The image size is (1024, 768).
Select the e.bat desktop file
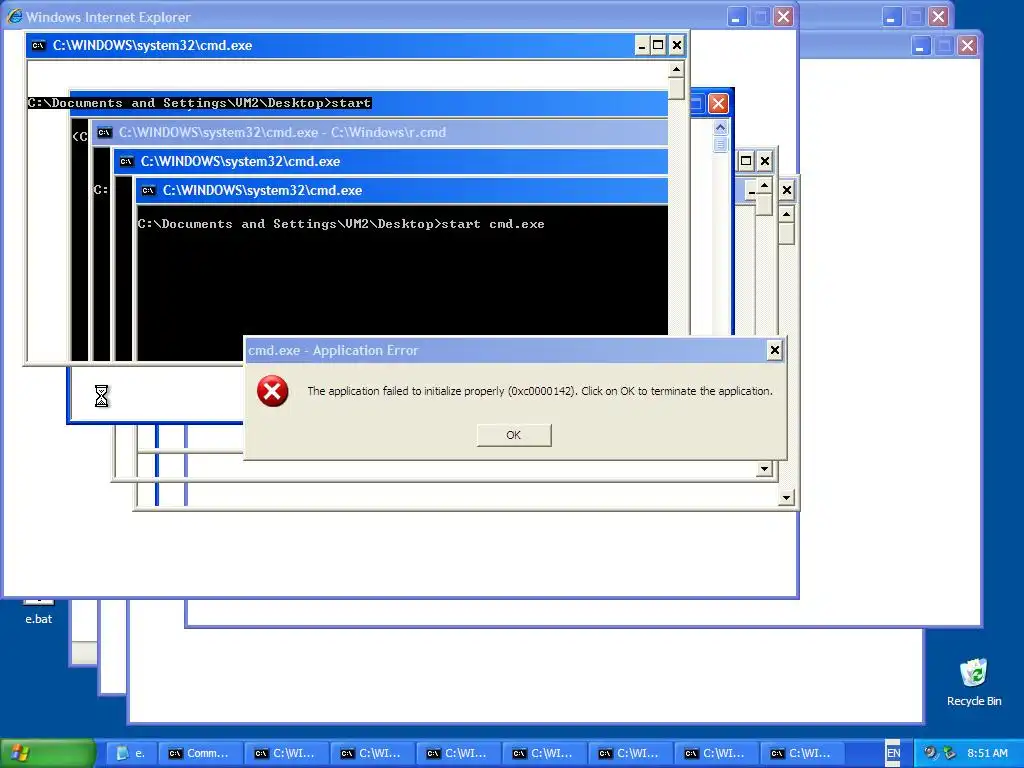38,613
